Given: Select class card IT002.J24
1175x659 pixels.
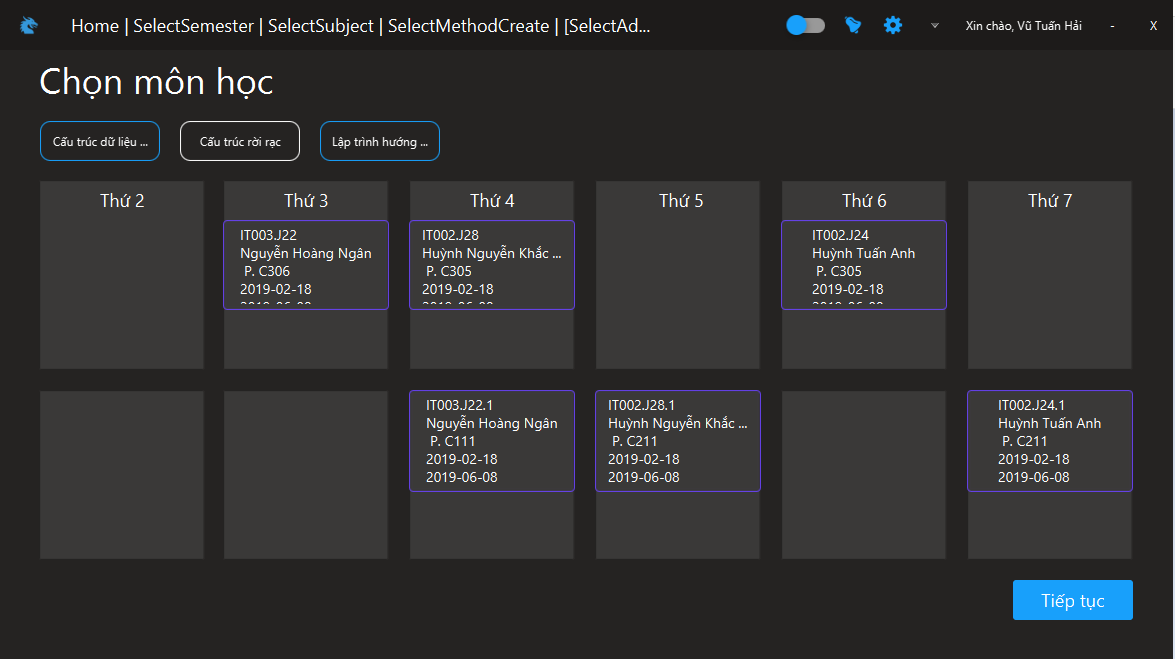Looking at the screenshot, I should pos(863,265).
